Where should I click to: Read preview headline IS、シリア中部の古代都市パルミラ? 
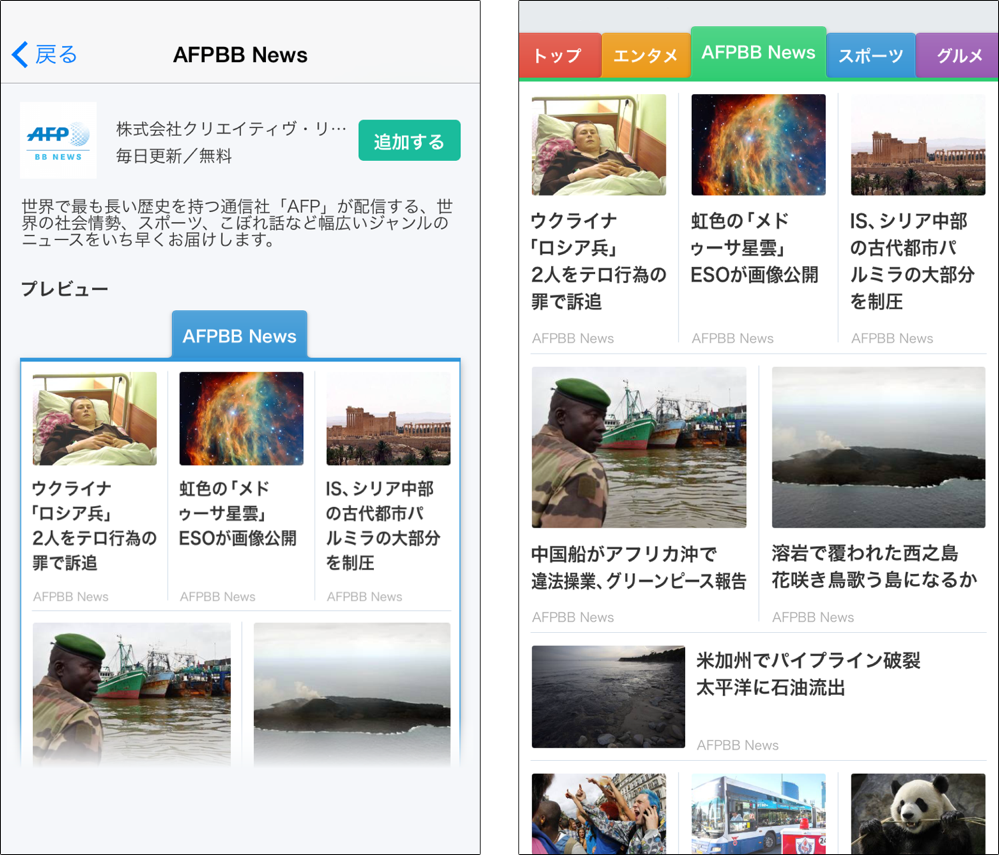coord(383,525)
